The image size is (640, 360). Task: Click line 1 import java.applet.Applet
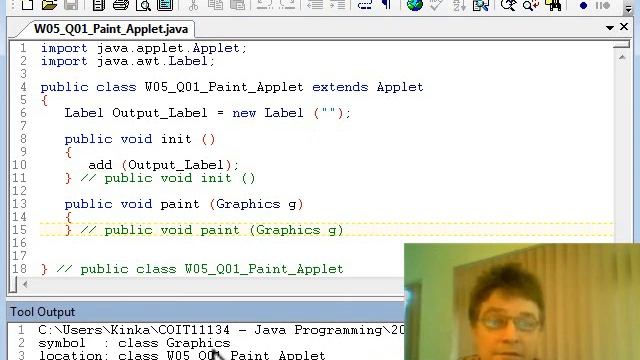[x=144, y=48]
